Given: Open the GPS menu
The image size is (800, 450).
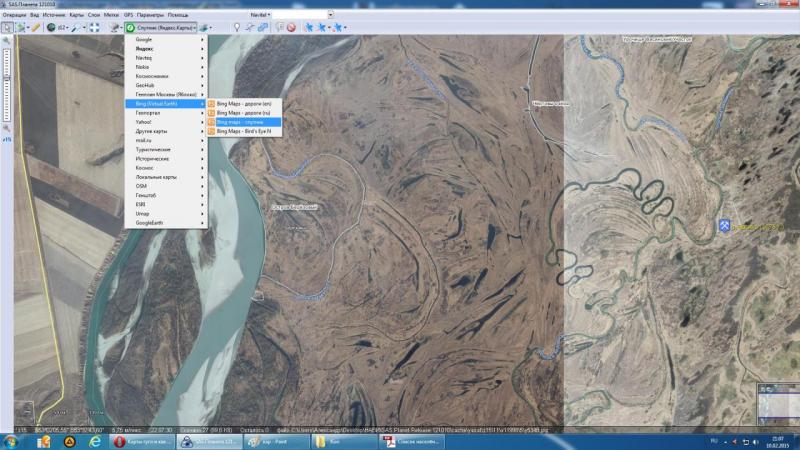Looking at the screenshot, I should (129, 15).
